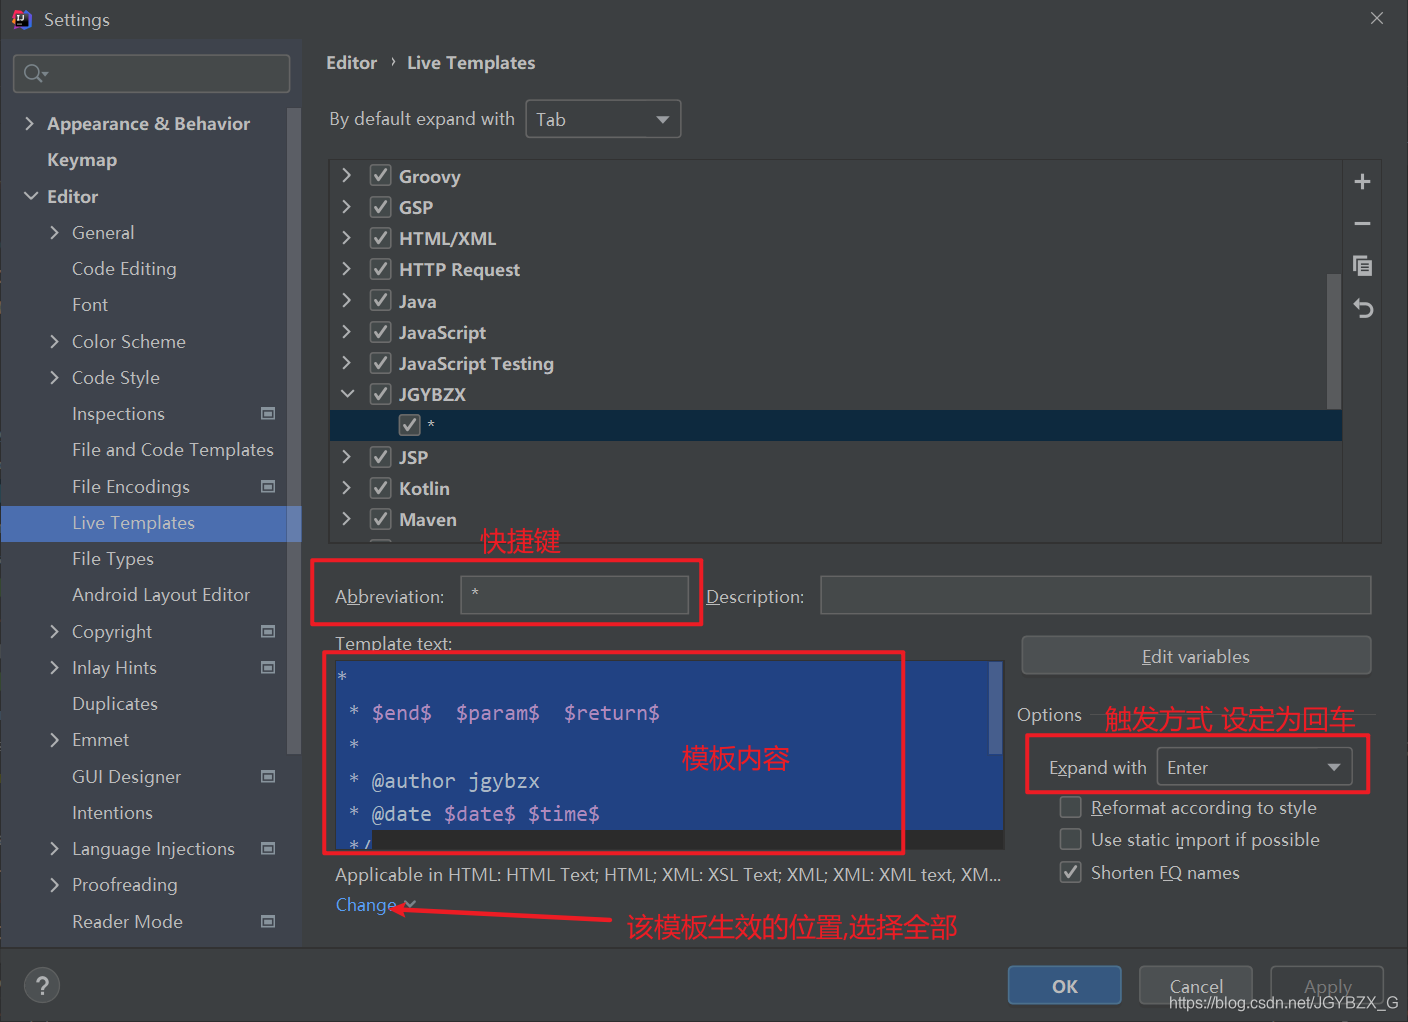Click the settings tree vertical scrollbar
This screenshot has width=1408, height=1022.
click(x=293, y=430)
